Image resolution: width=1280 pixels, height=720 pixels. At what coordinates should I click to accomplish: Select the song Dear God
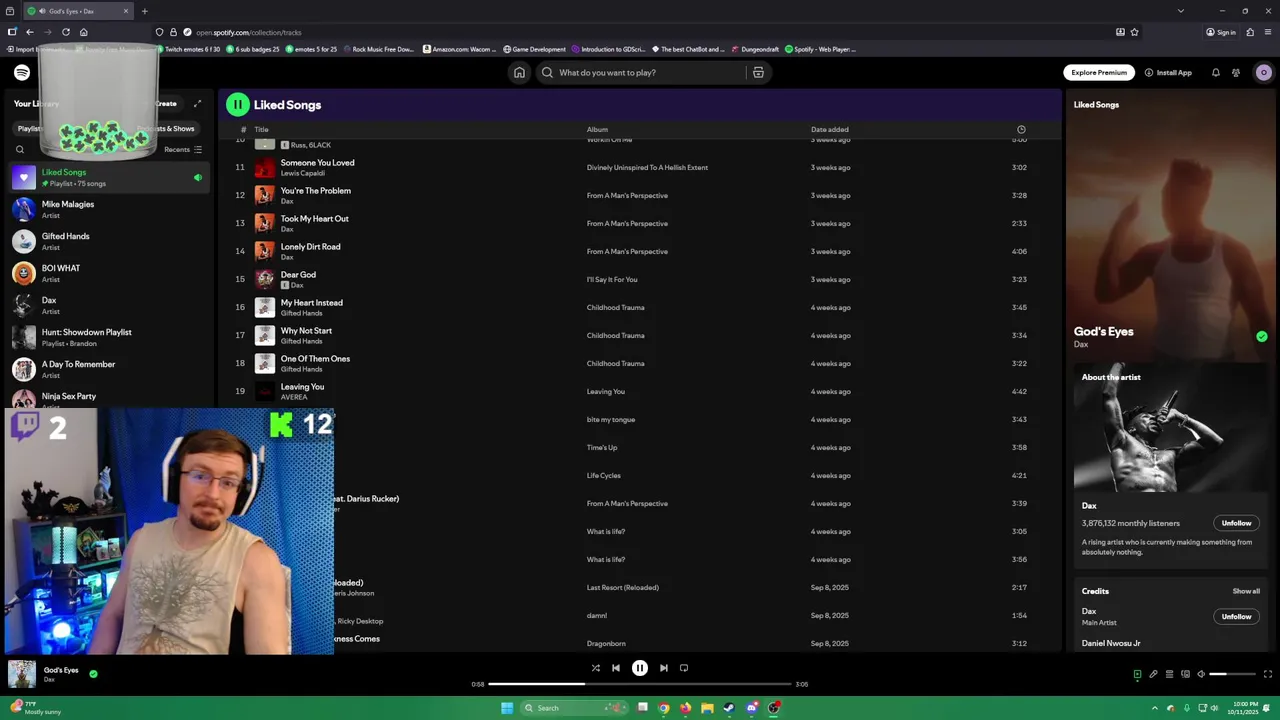pos(298,274)
